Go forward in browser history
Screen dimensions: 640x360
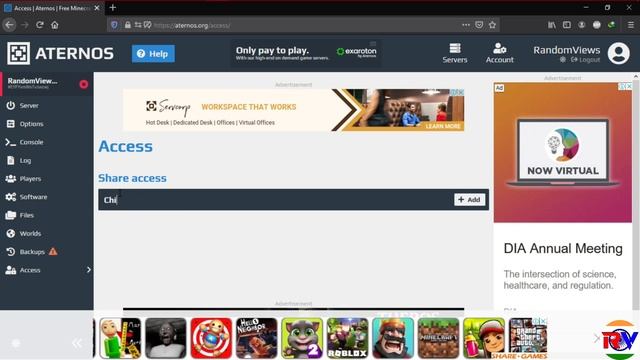tap(24, 25)
